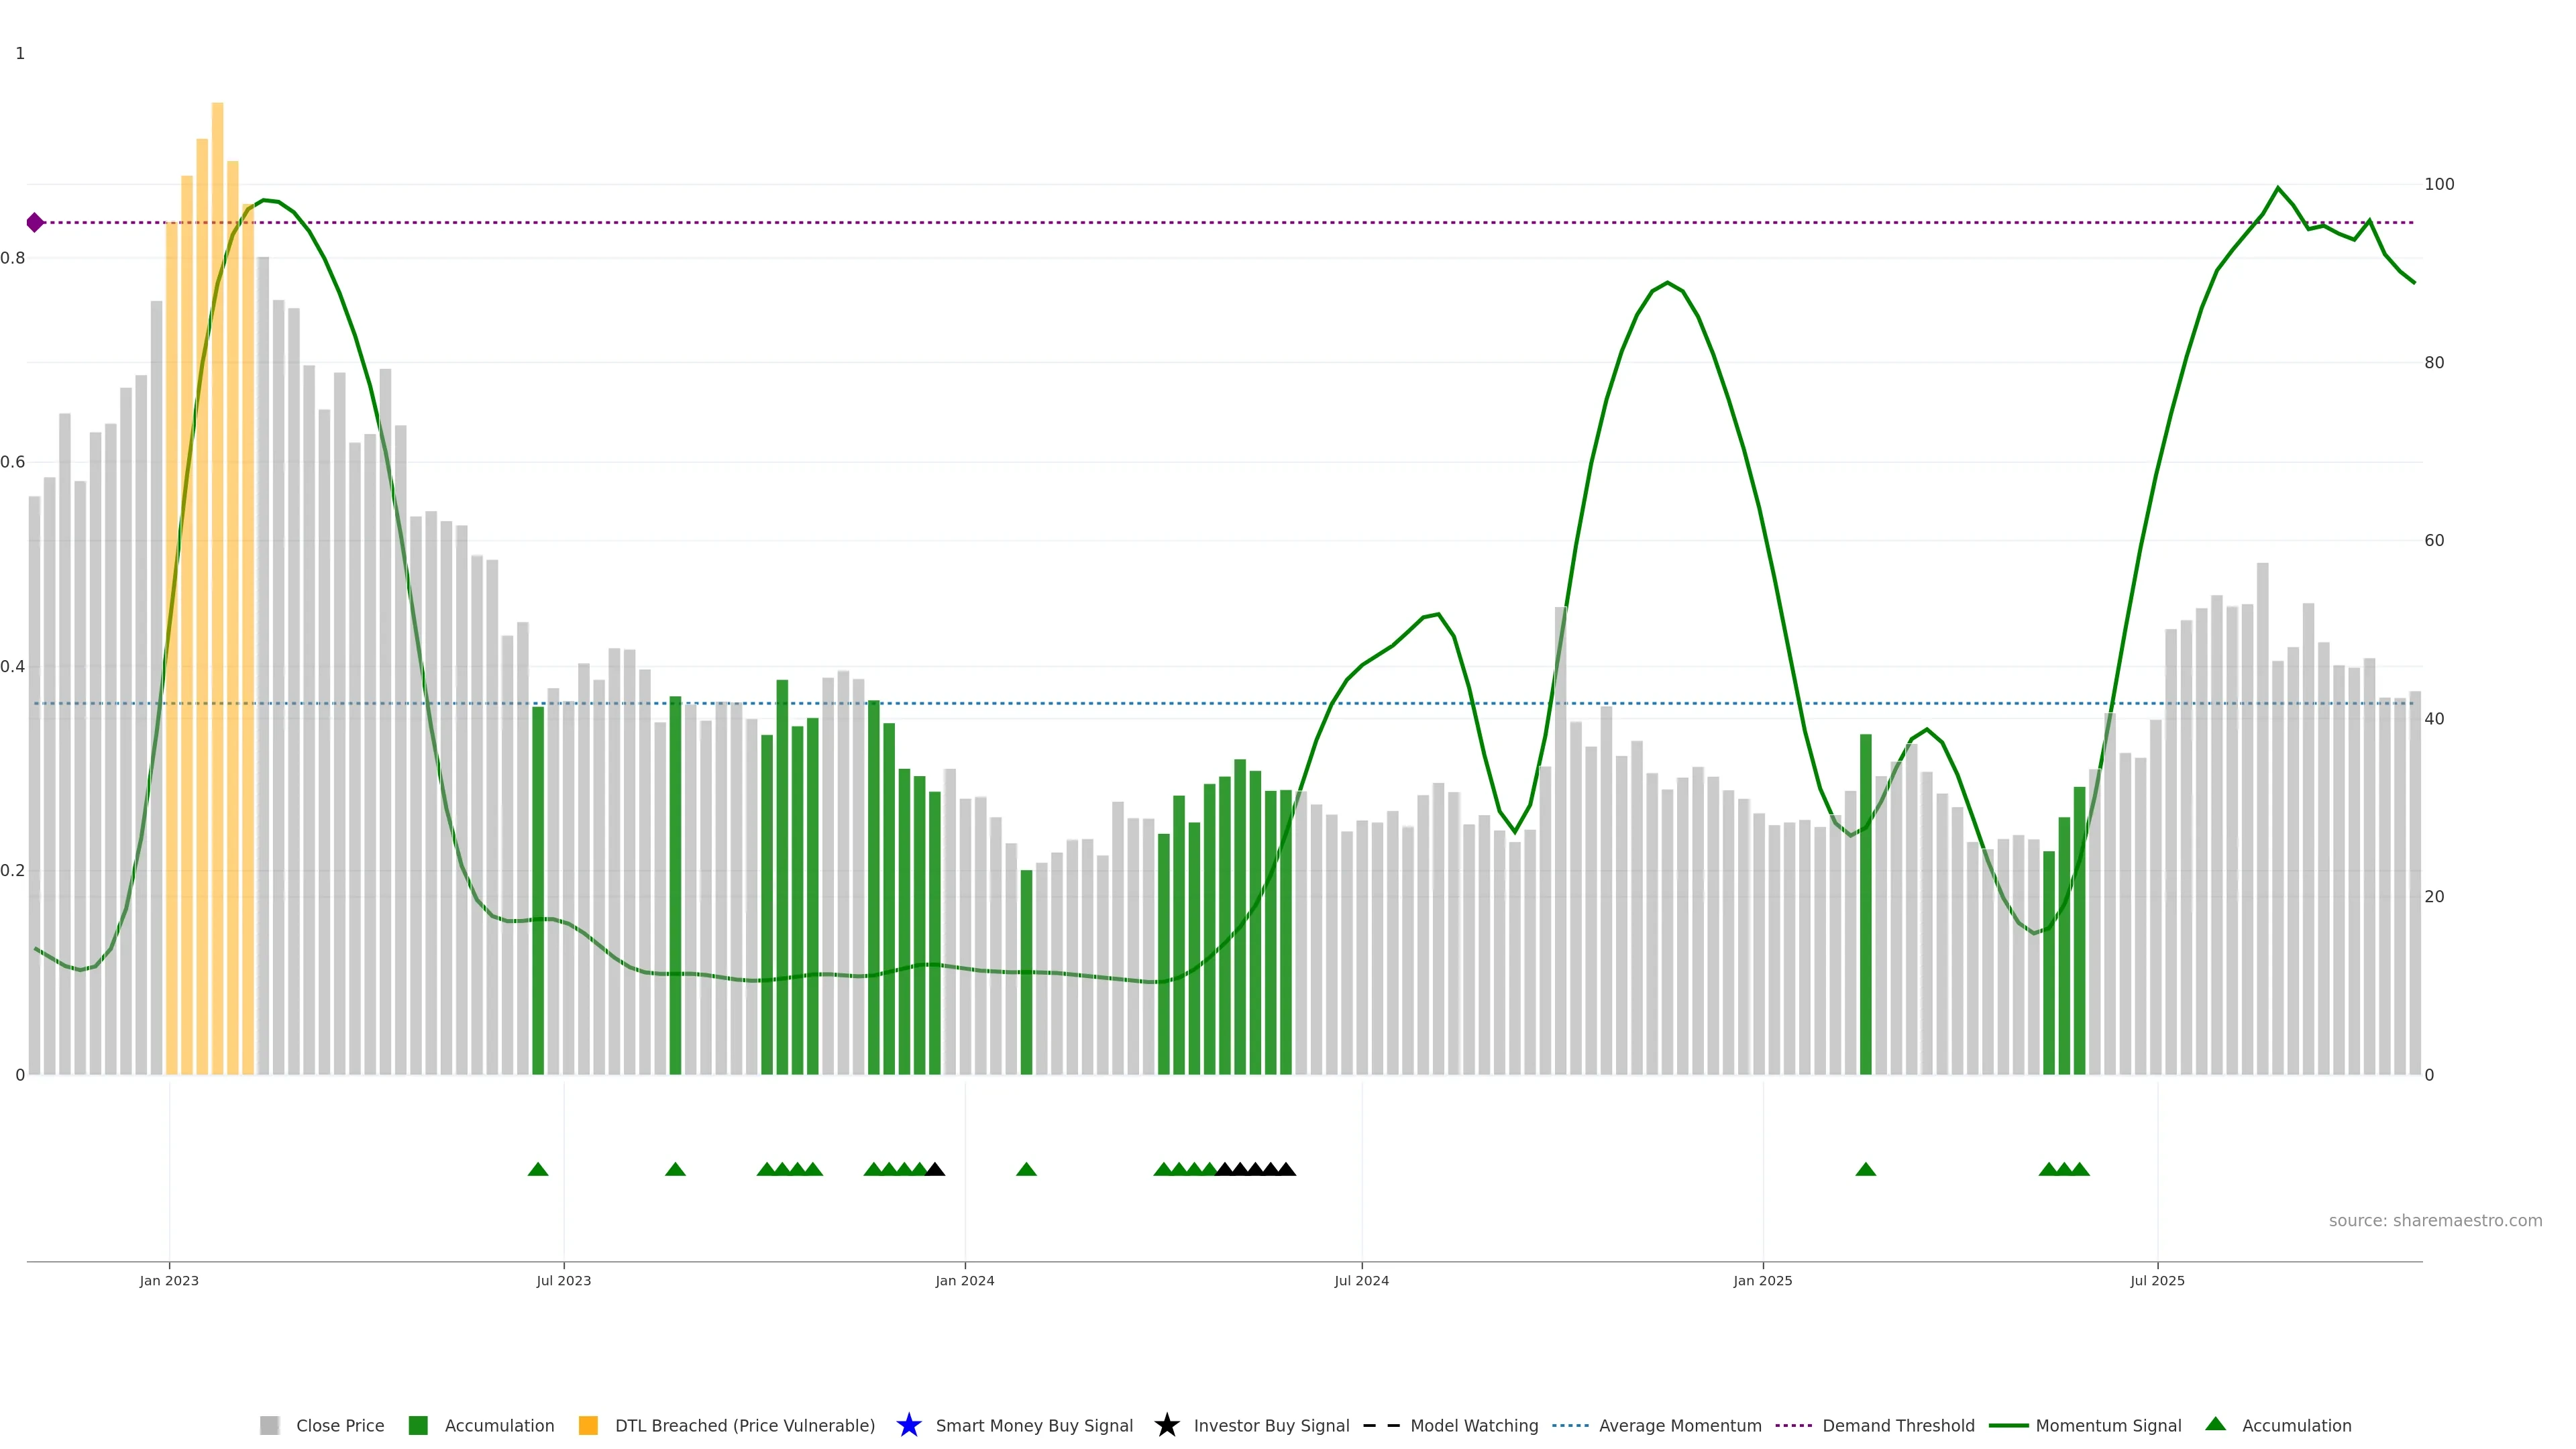Click the last black triangle marker before Jul 2024
This screenshot has height=1449, width=2576.
1286,1169
